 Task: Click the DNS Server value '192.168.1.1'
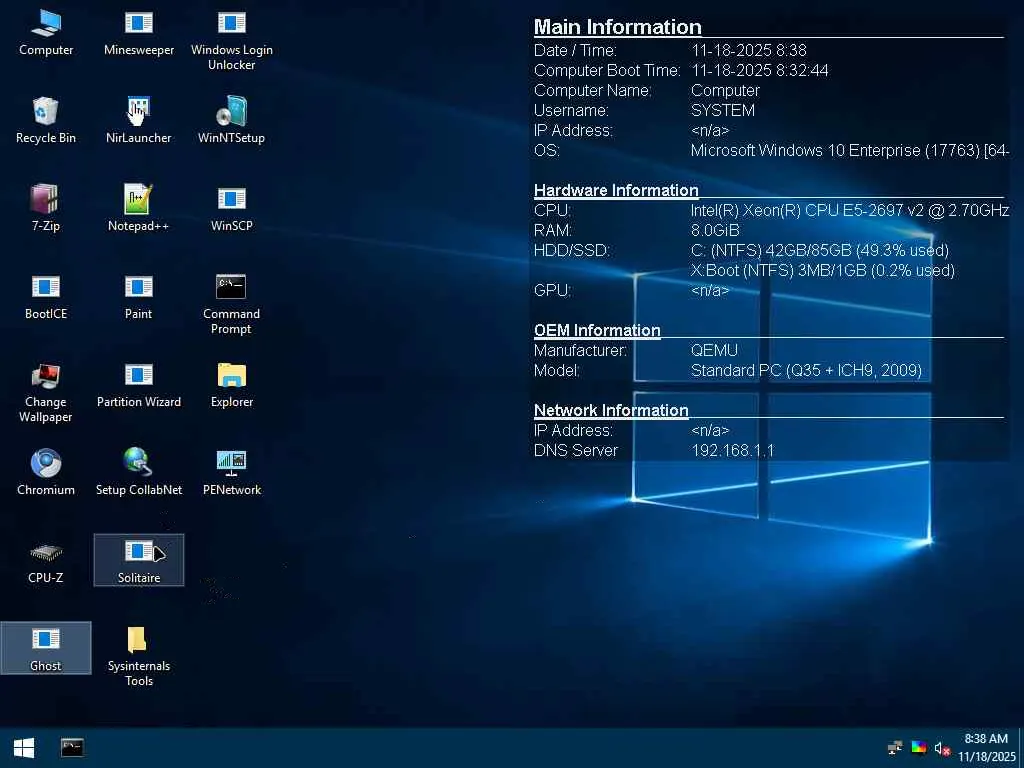[x=733, y=451]
